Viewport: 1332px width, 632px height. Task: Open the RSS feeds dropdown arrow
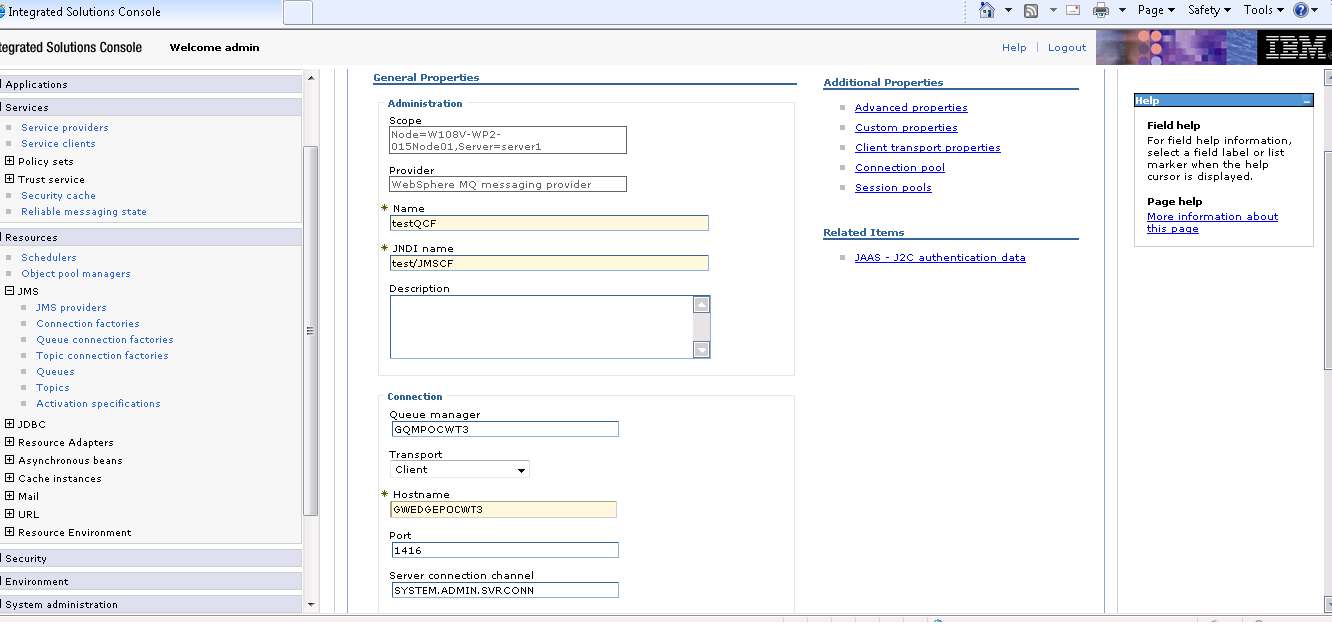click(1053, 11)
